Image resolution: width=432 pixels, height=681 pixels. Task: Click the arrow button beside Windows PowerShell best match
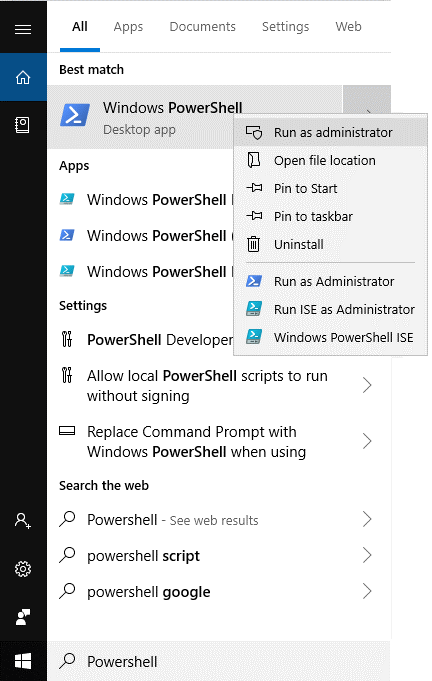367,100
